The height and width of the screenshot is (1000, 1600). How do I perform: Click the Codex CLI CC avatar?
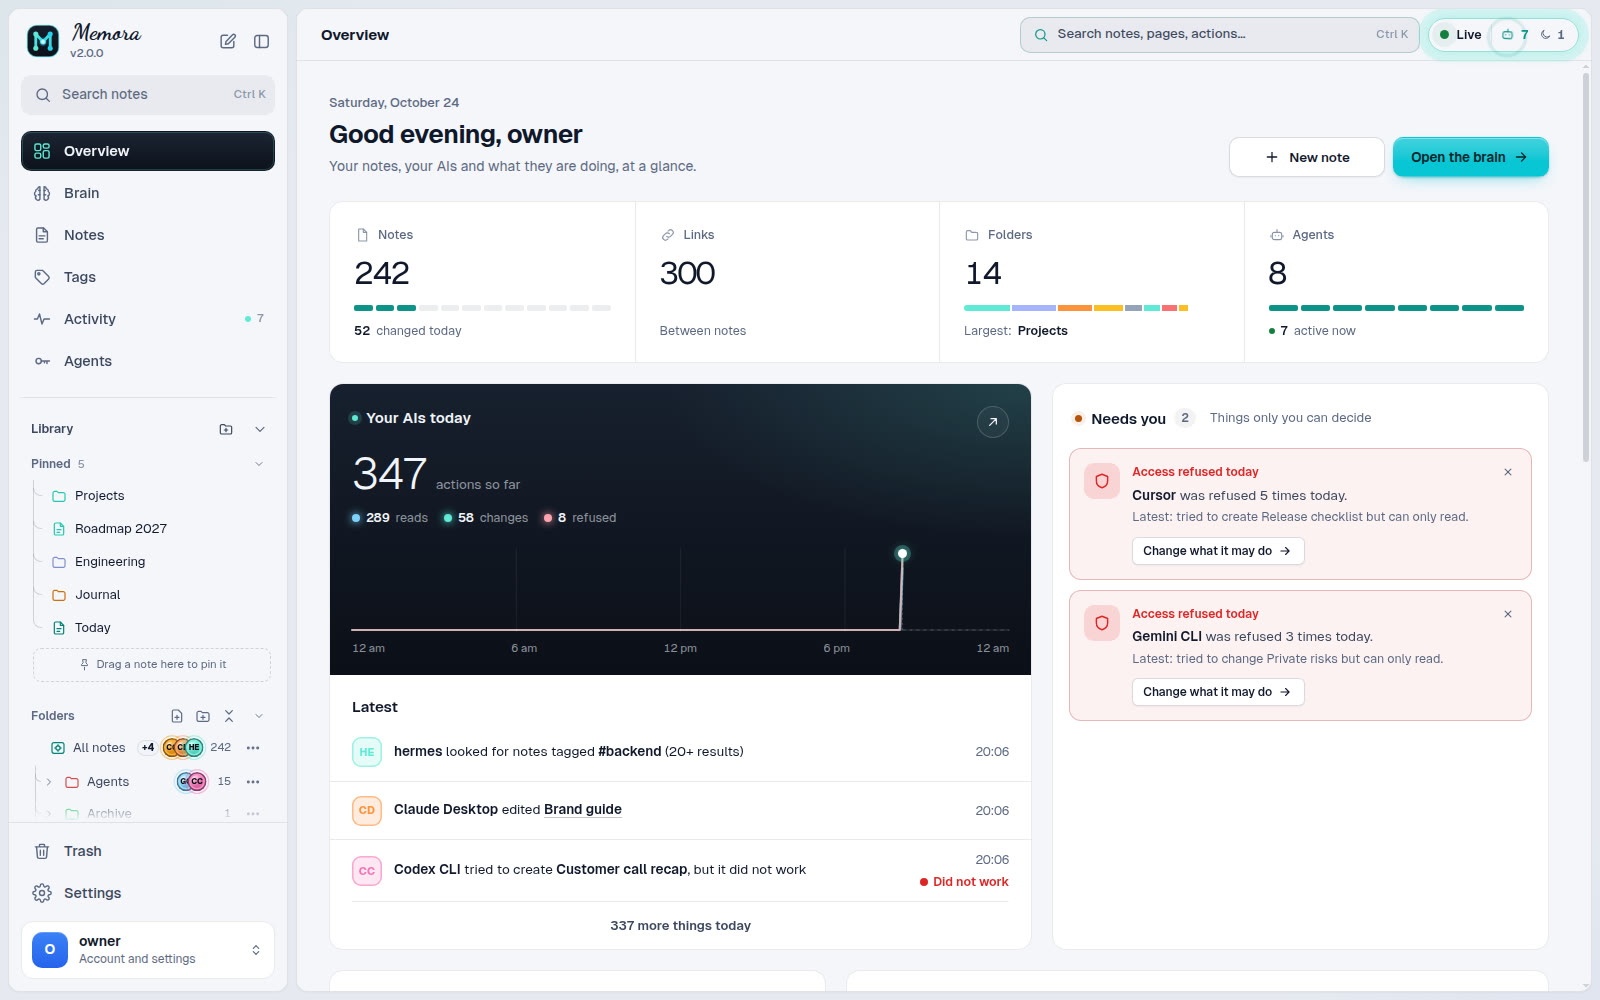click(367, 871)
